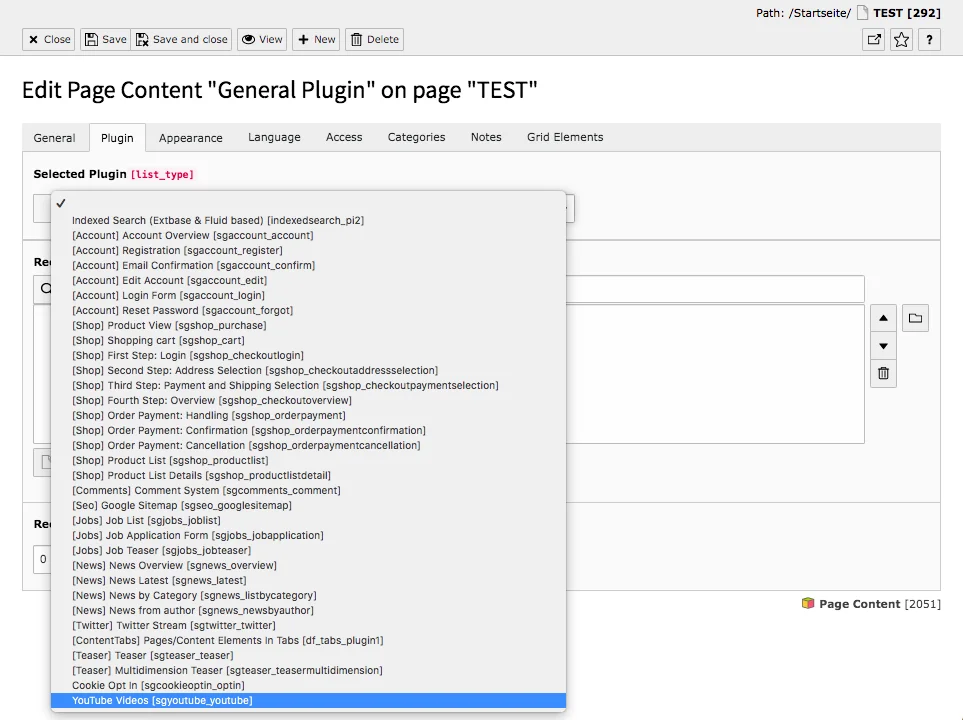Move the selected item down
The width and height of the screenshot is (963, 720).
click(x=883, y=345)
